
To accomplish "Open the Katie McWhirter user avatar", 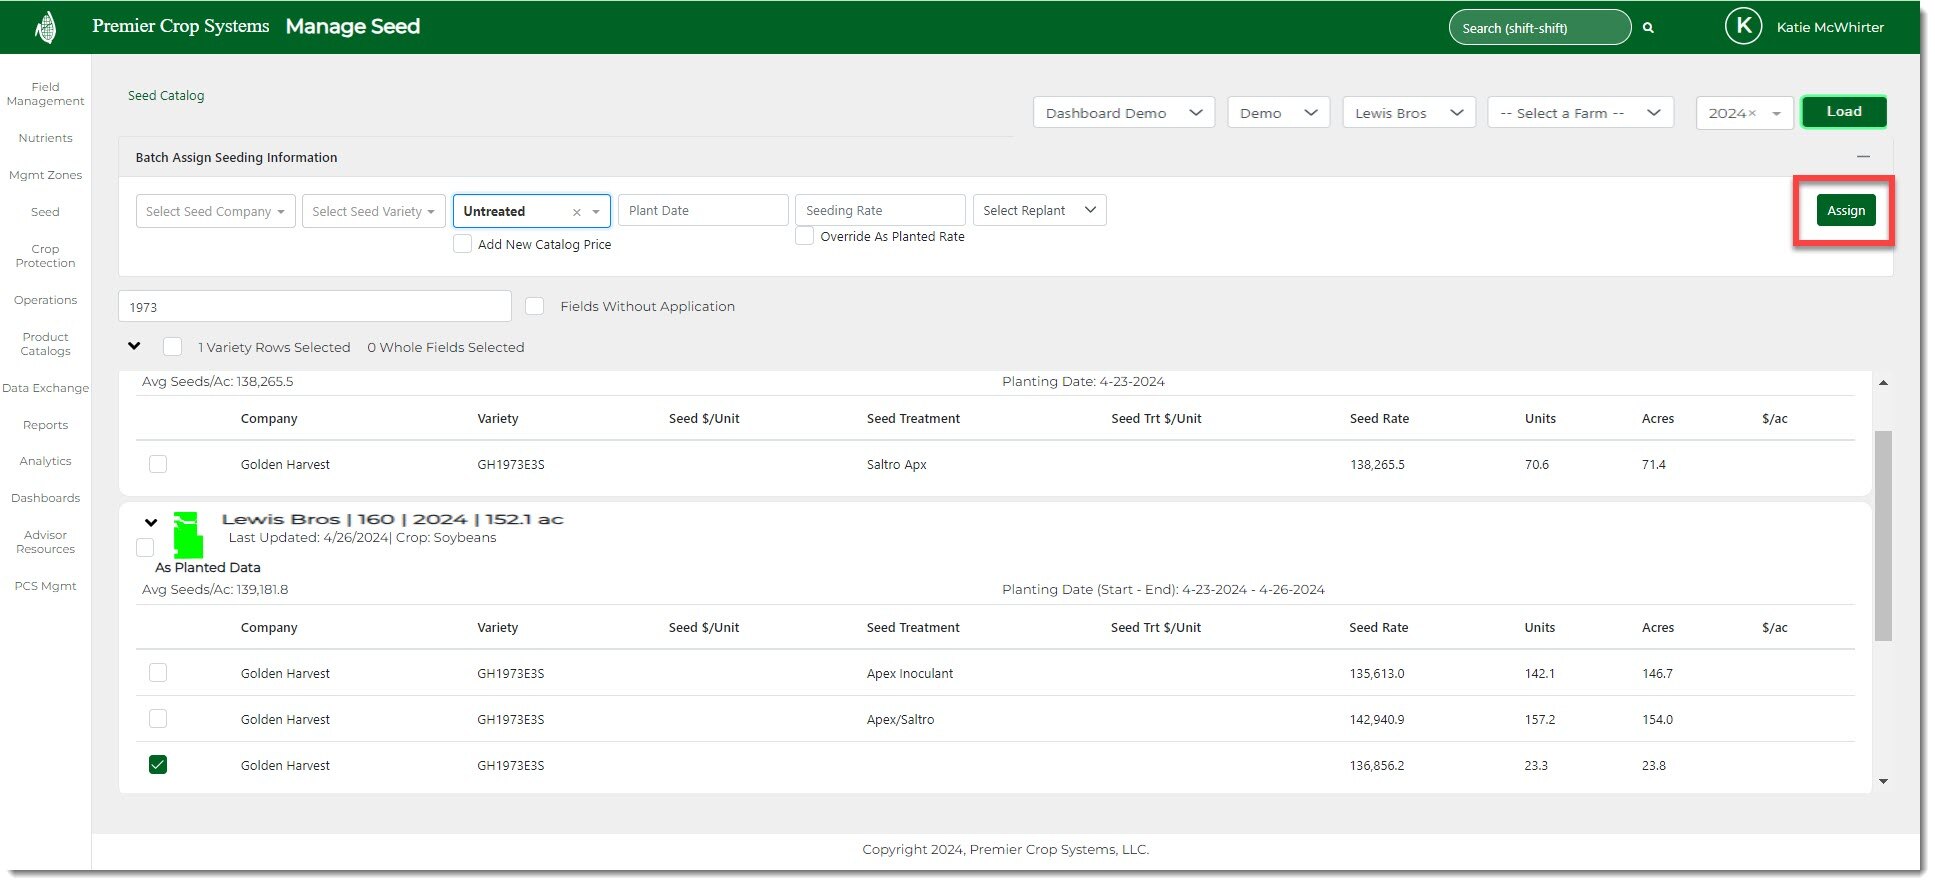I will point(1743,27).
